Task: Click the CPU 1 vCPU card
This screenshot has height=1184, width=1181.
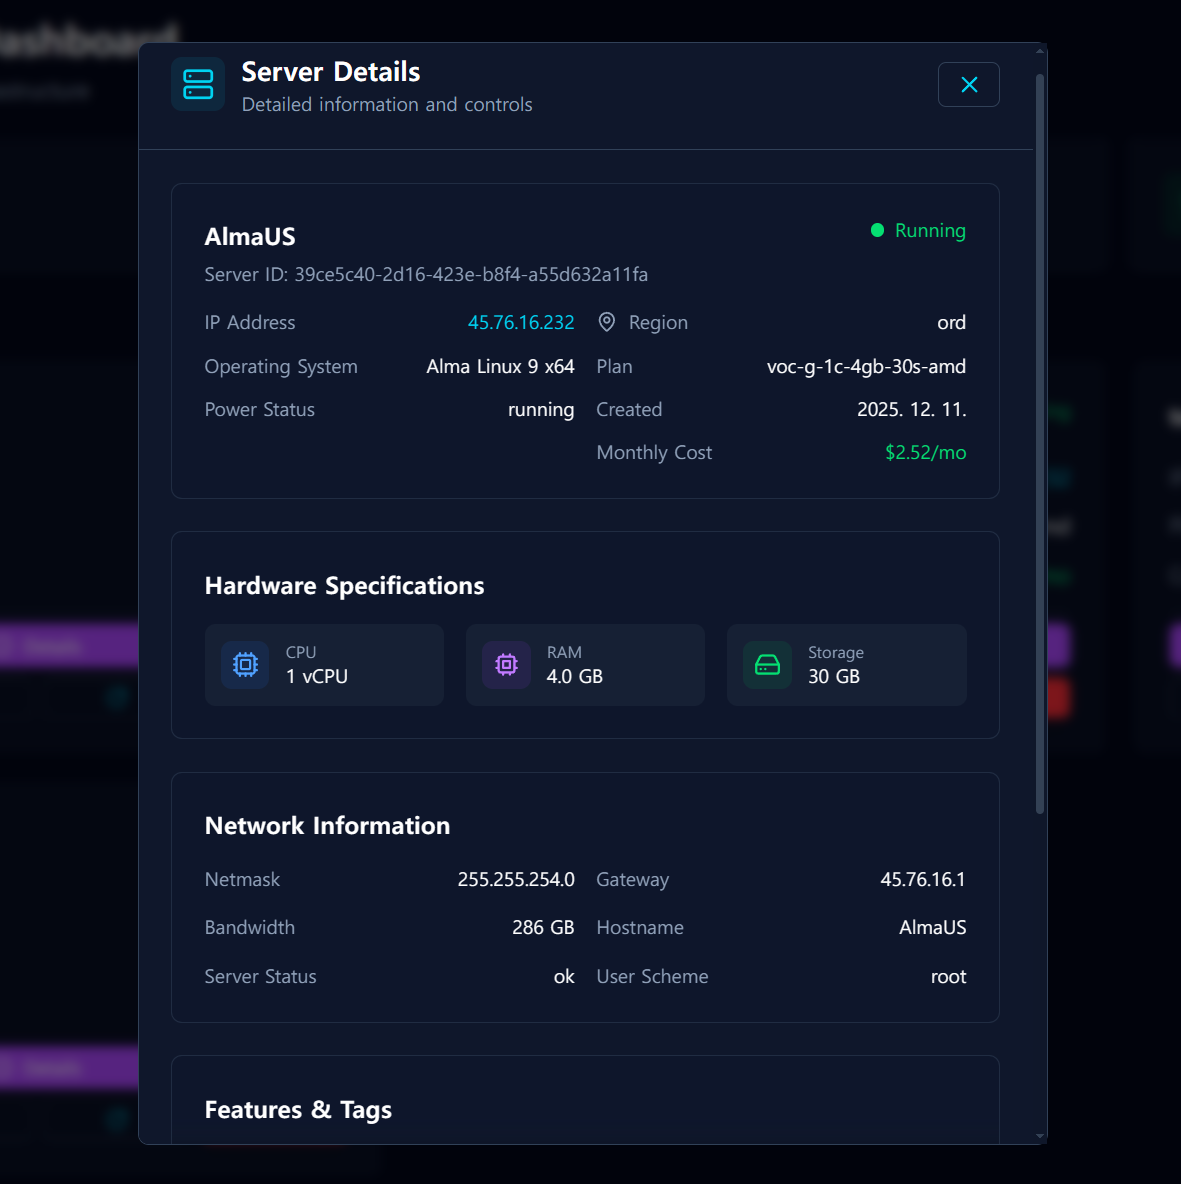Action: click(324, 664)
